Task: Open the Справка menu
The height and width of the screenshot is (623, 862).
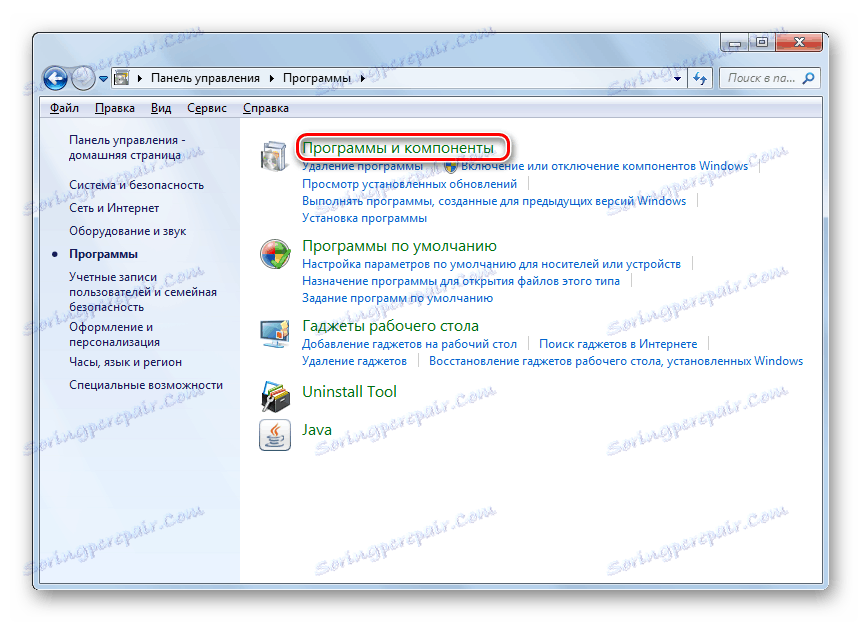Action: click(266, 108)
